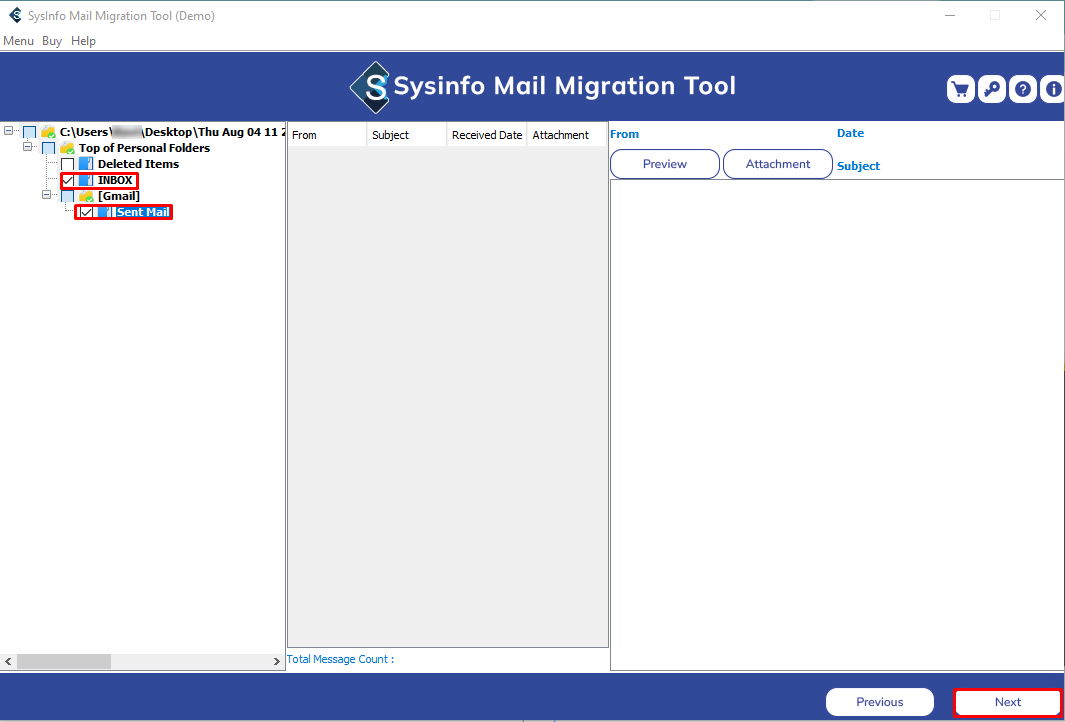Click the Date label in preview pane
The width and height of the screenshot is (1065, 722).
point(850,133)
